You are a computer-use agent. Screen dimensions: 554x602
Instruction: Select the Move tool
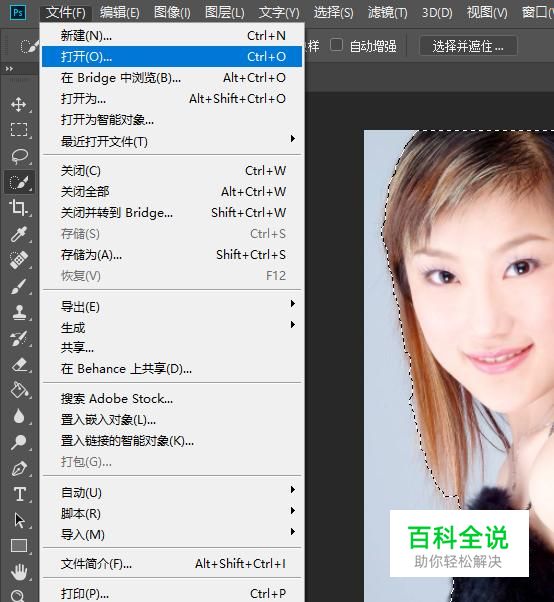18,104
